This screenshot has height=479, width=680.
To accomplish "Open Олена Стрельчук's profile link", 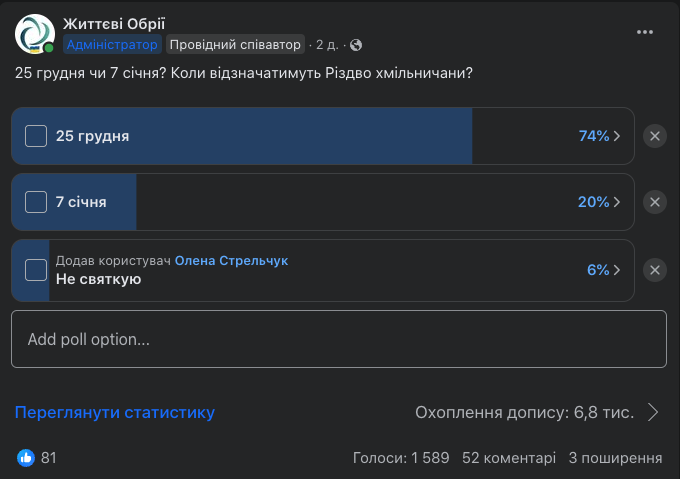I will point(231,260).
